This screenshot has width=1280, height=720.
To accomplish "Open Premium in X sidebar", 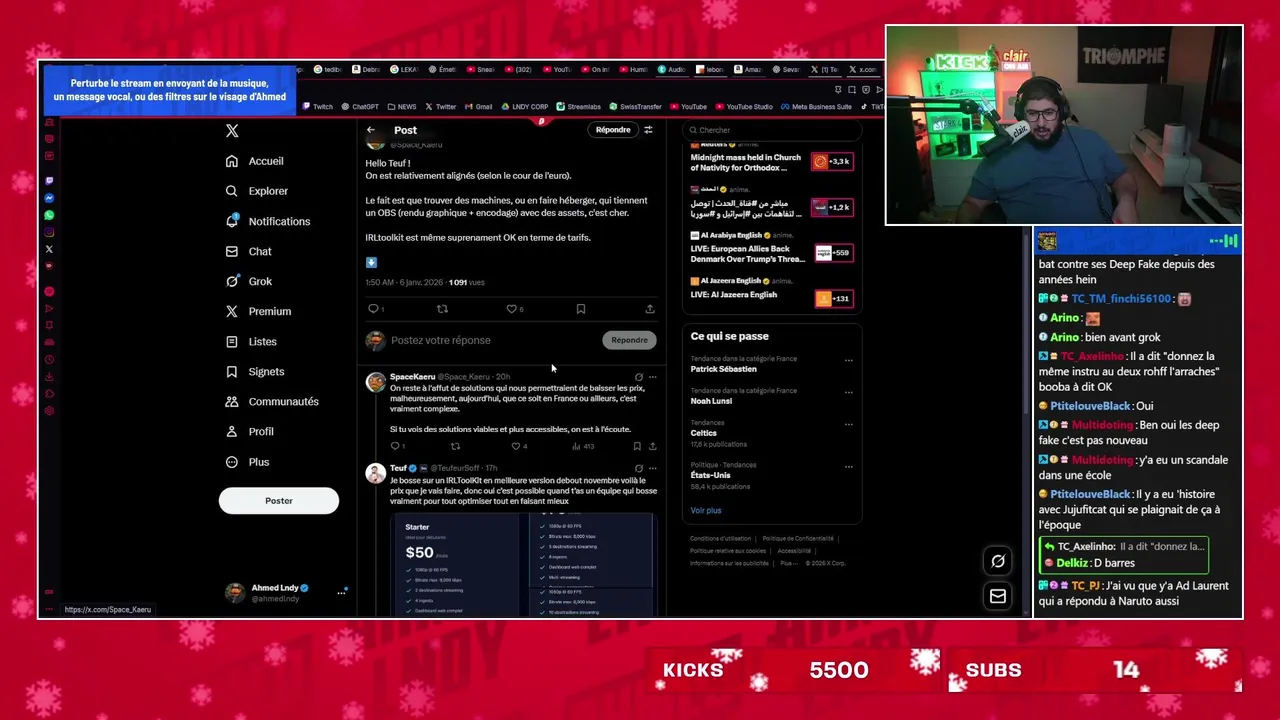I will (x=258, y=311).
